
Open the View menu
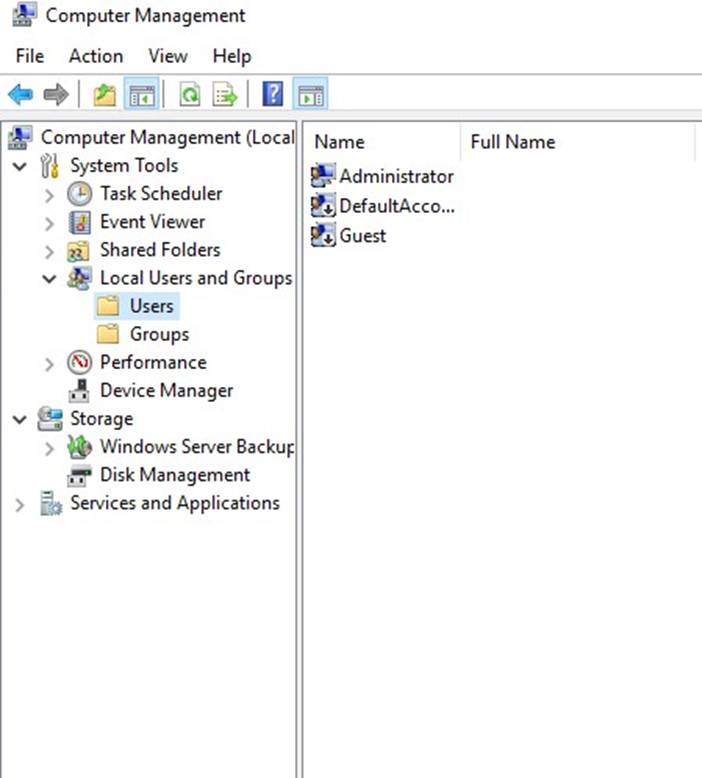point(168,56)
